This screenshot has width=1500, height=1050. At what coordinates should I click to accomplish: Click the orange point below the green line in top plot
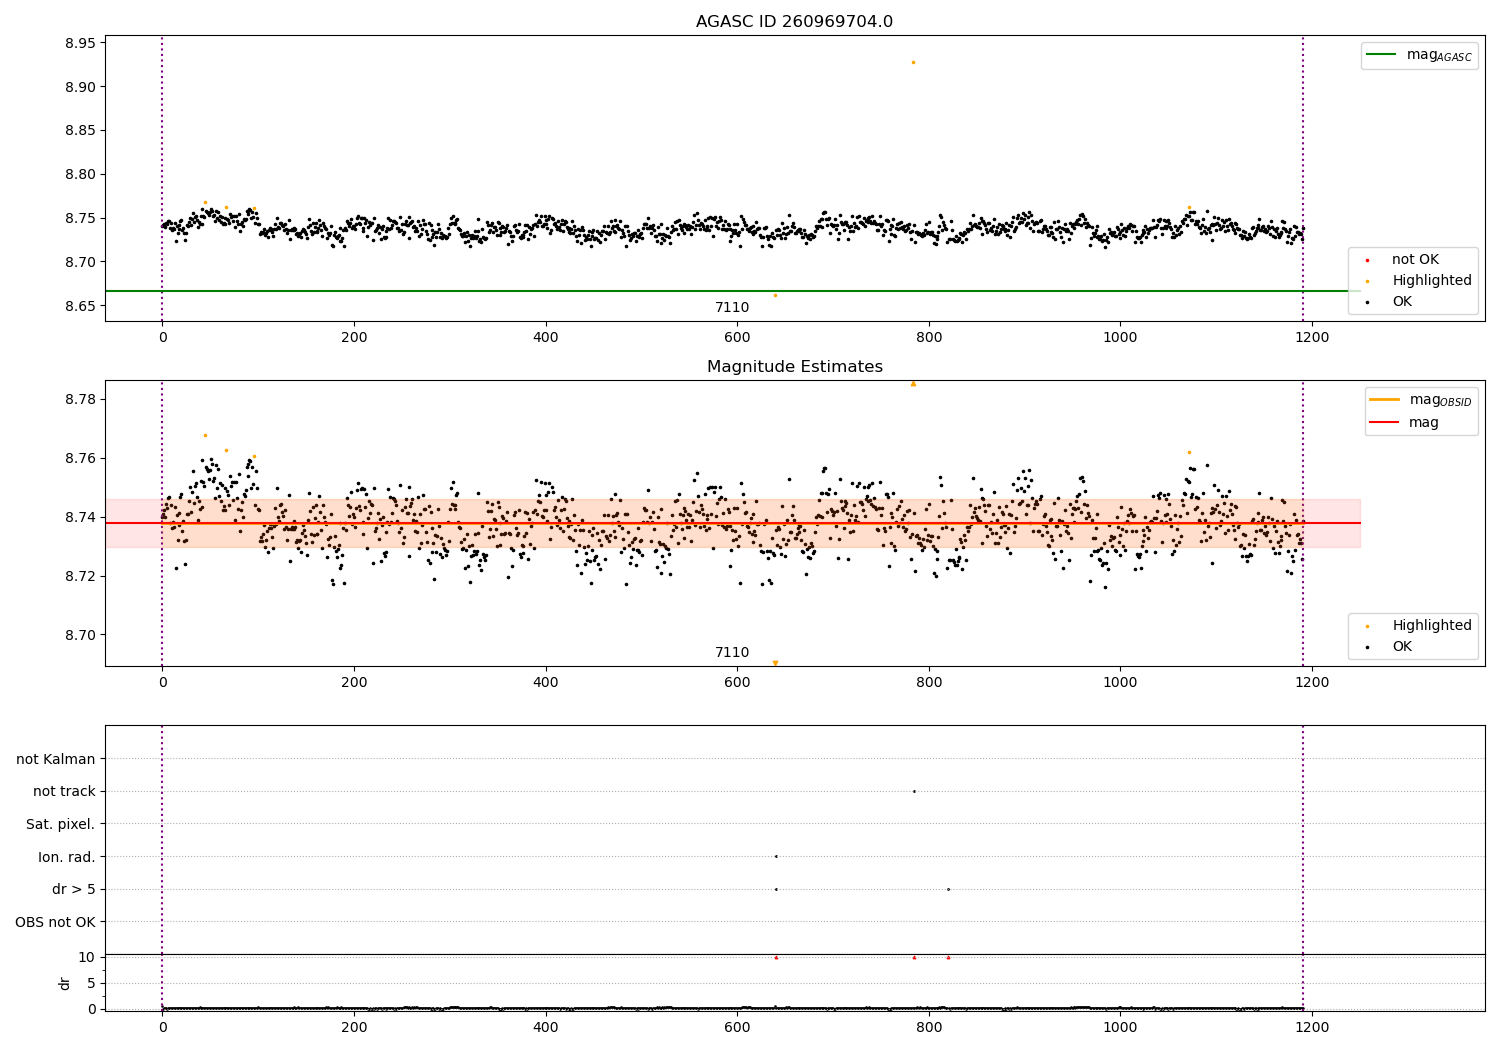coord(775,295)
